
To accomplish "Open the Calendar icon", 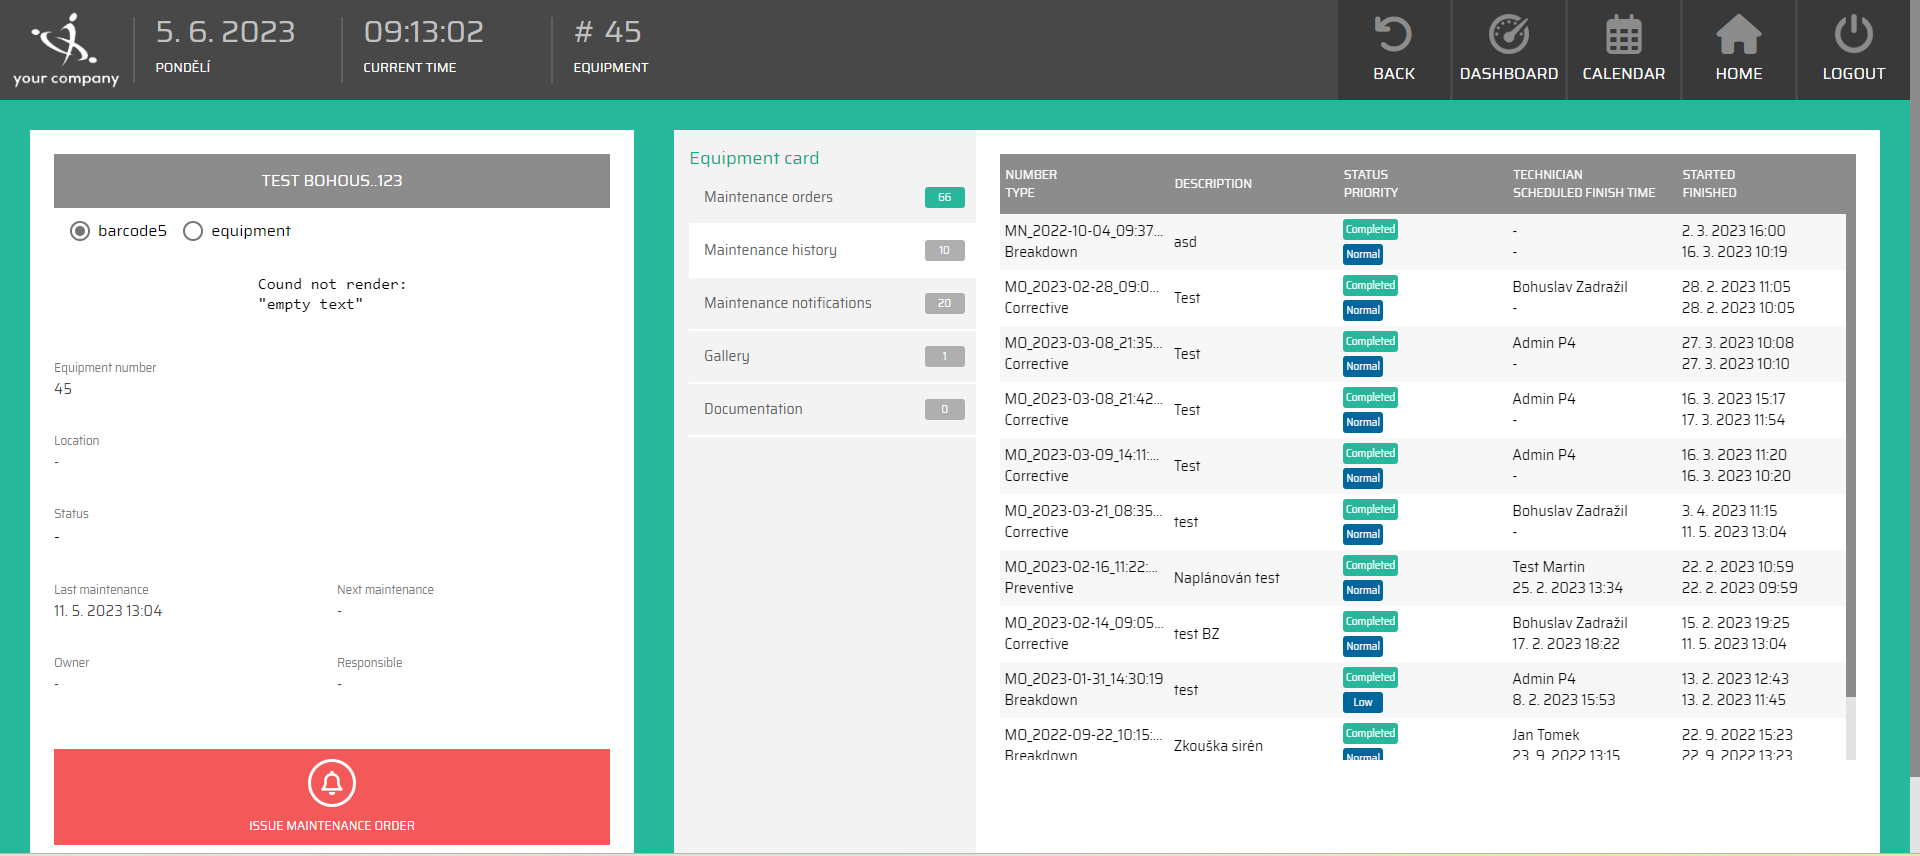I will tap(1623, 35).
